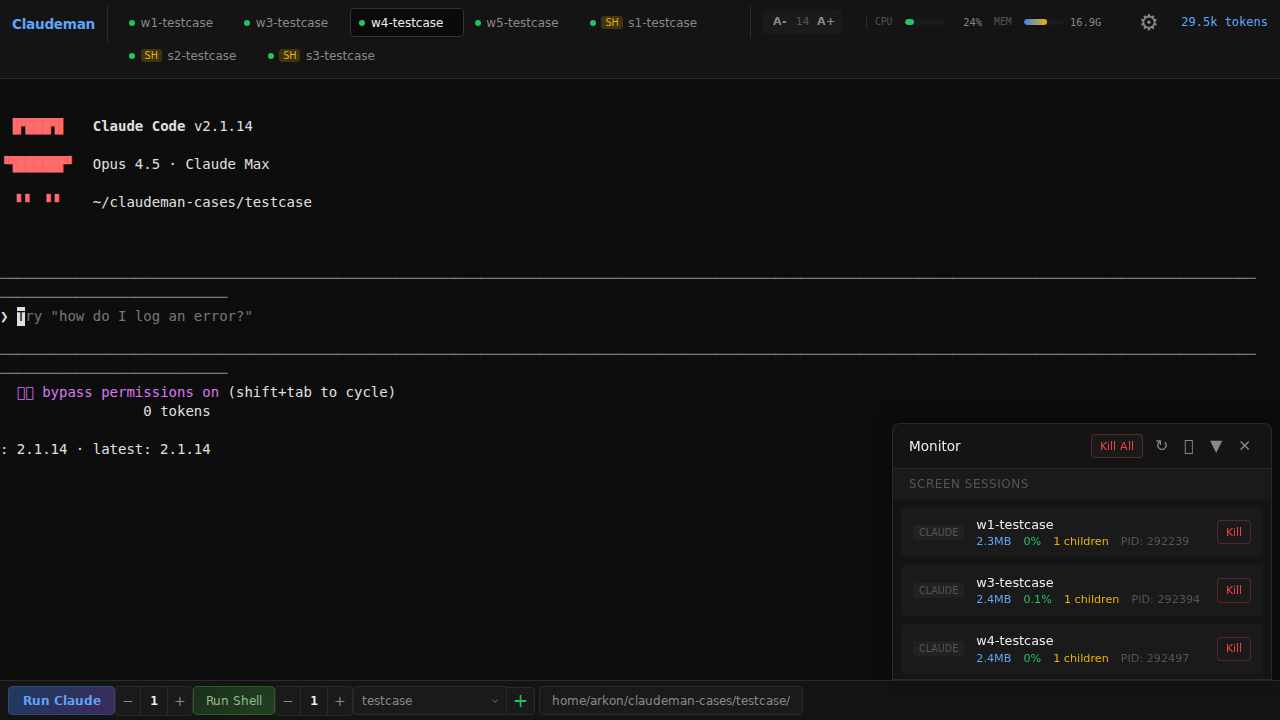Click the Monitor panel title

pos(935,446)
